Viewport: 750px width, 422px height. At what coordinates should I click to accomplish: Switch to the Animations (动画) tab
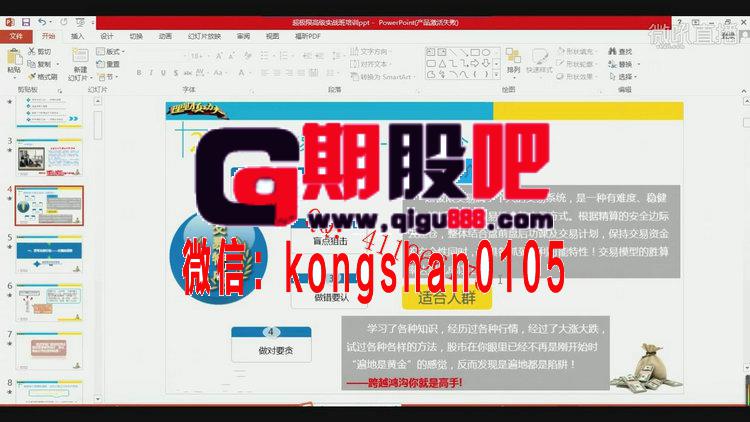(165, 36)
